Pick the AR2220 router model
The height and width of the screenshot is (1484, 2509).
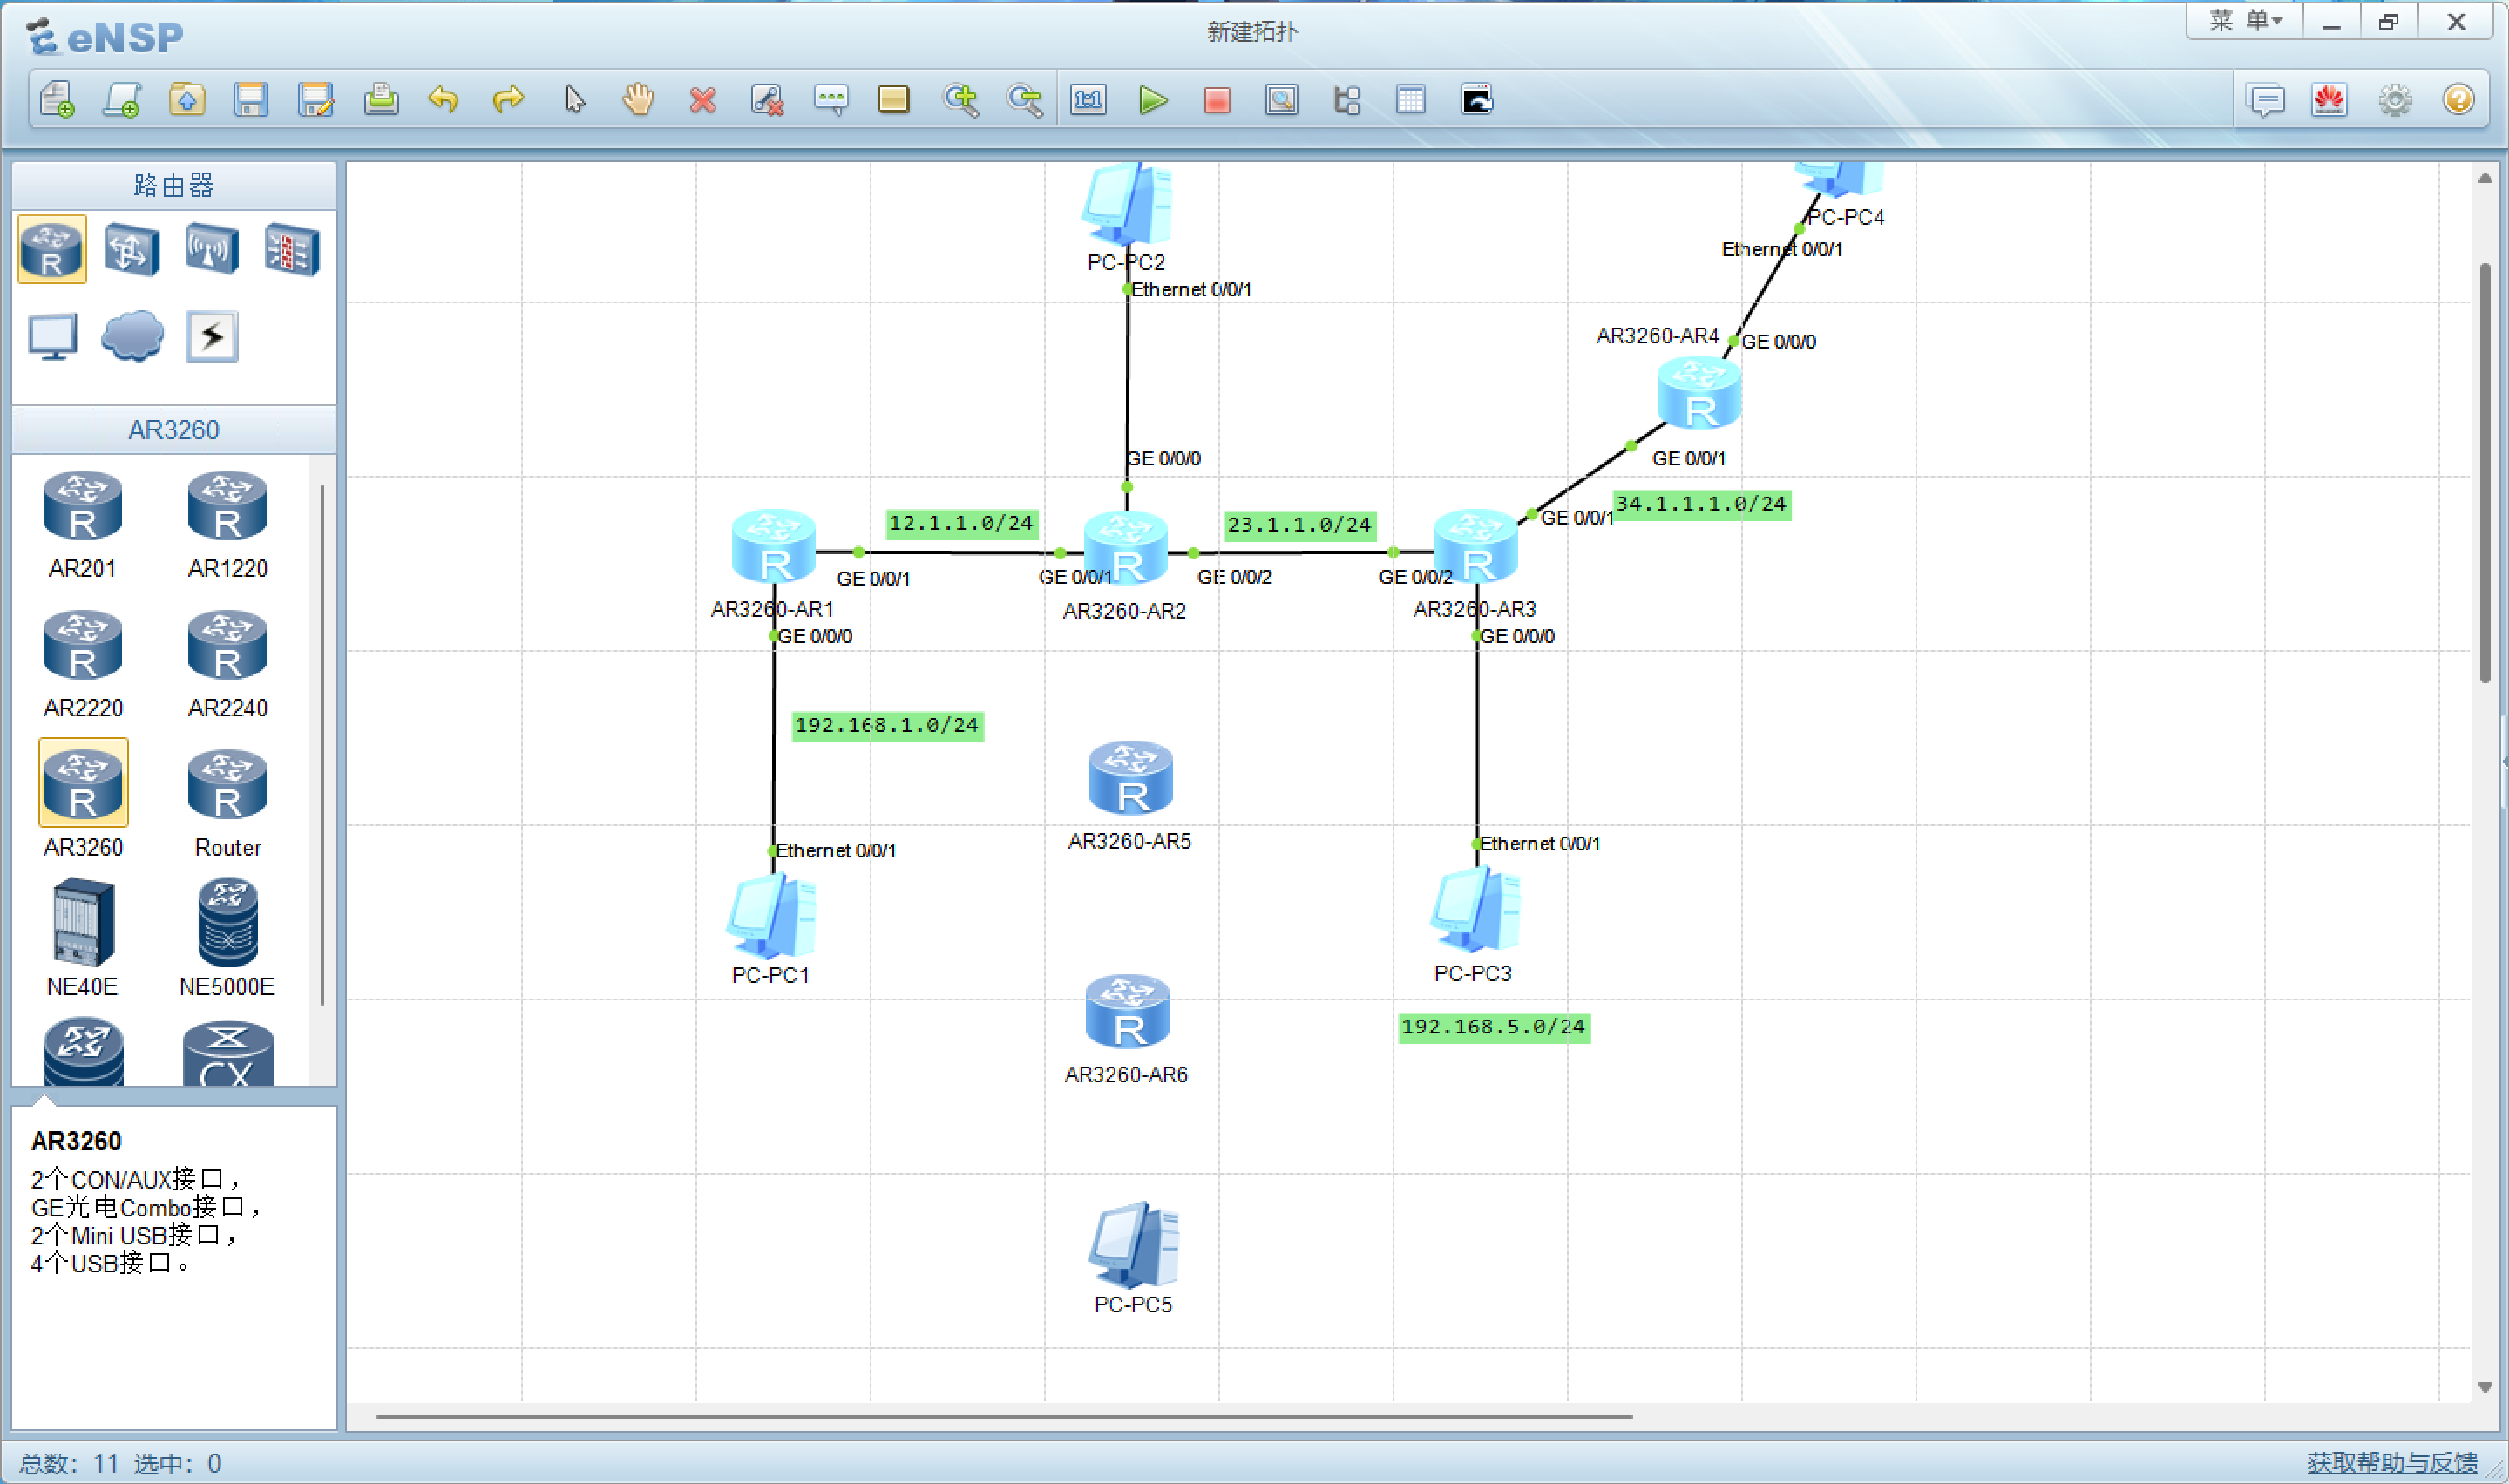pyautogui.click(x=83, y=648)
